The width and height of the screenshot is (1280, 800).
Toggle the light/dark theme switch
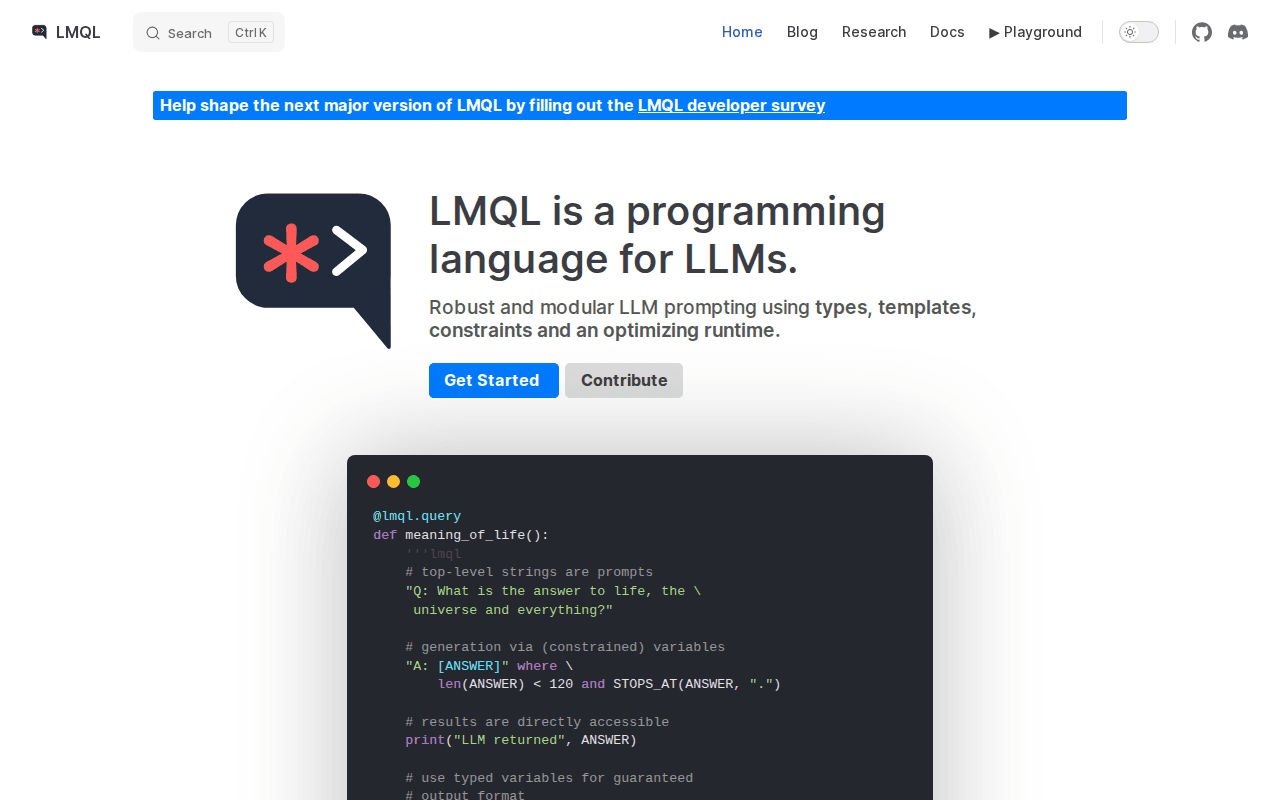coord(1139,32)
